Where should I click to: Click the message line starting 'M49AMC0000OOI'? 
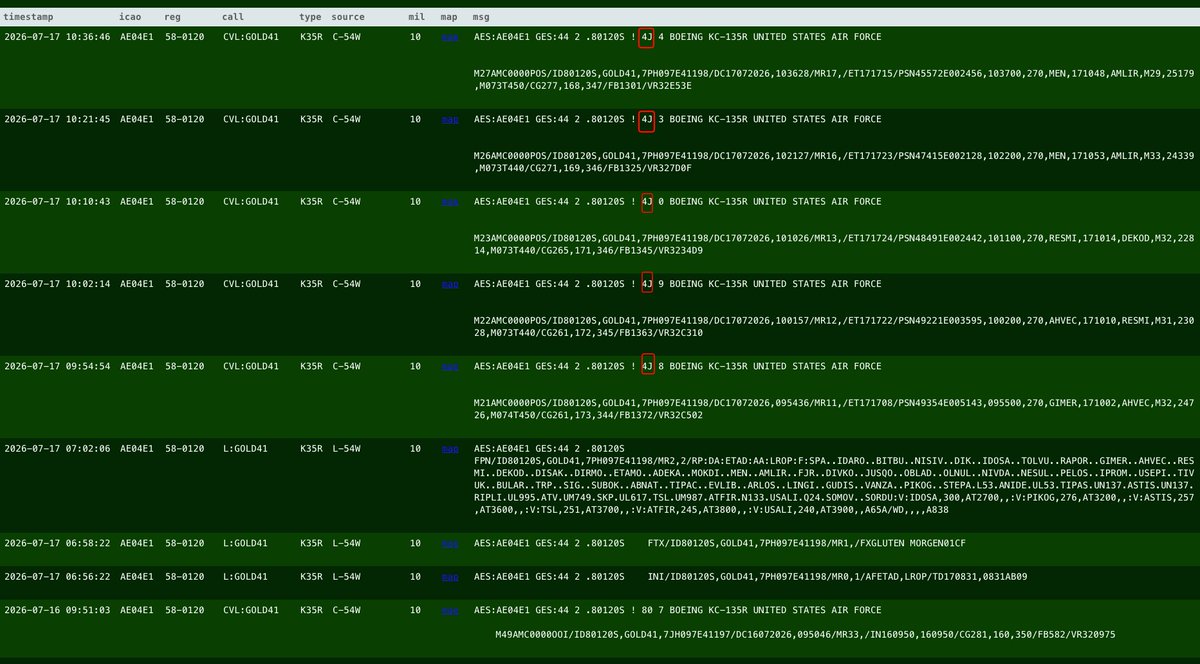pyautogui.click(x=805, y=634)
